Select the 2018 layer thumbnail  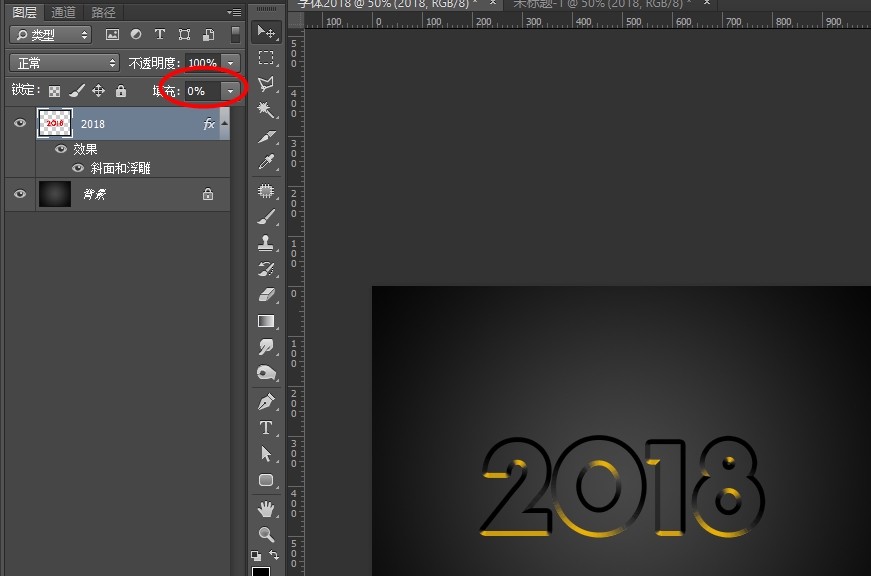pyautogui.click(x=54, y=123)
